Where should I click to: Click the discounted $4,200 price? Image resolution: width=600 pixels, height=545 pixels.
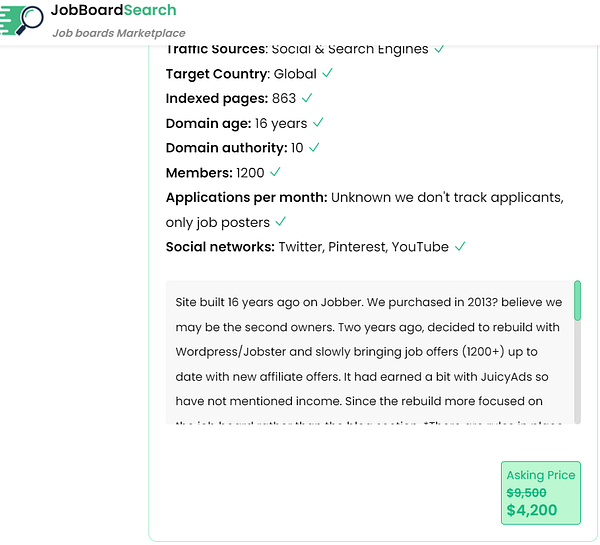click(x=532, y=510)
